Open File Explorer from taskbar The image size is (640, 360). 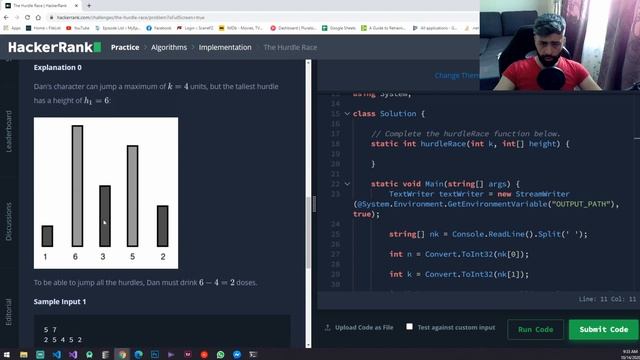24,354
